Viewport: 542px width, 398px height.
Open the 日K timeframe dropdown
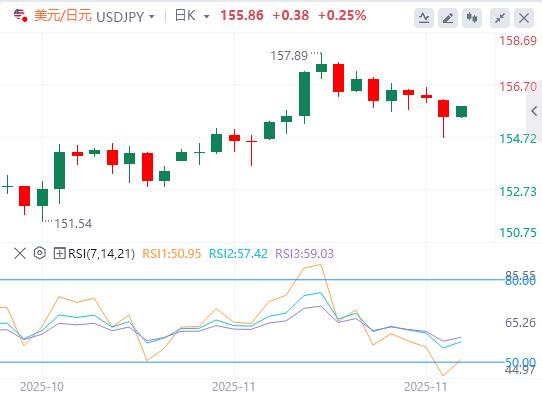tap(192, 16)
